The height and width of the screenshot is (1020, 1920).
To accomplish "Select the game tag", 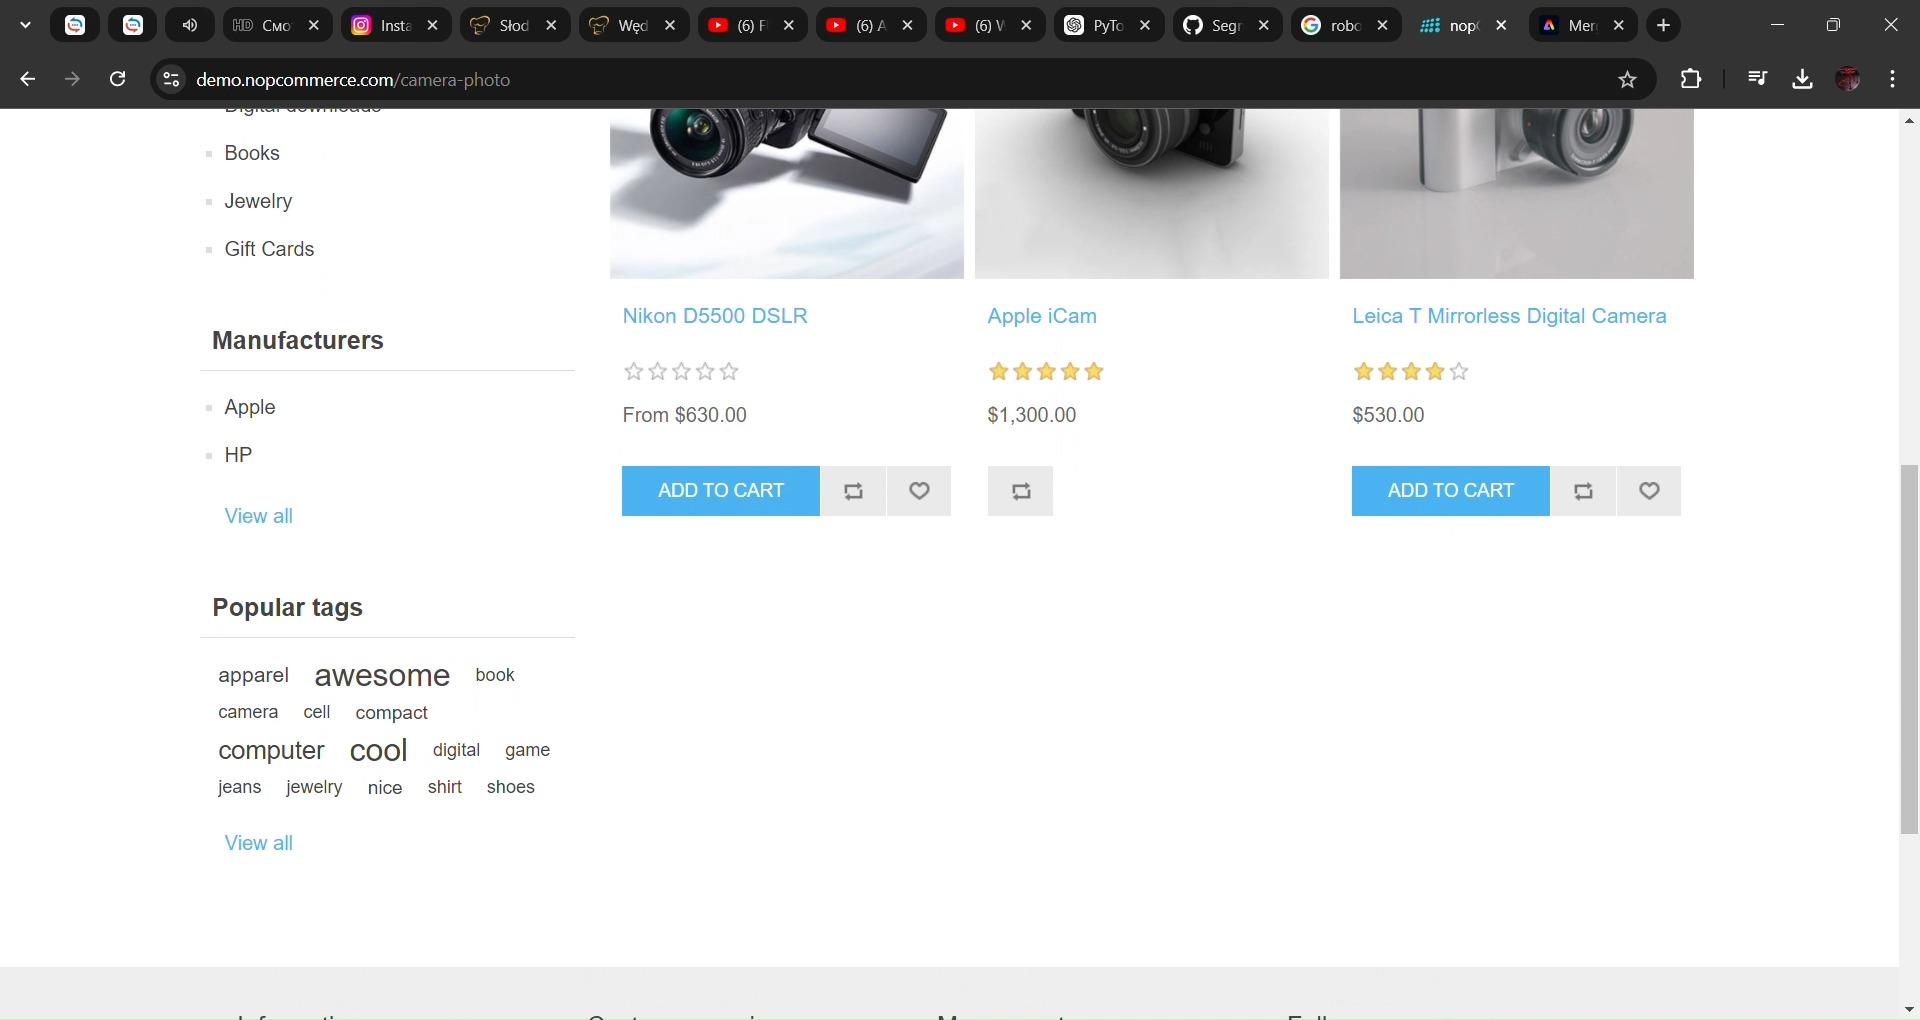I will [527, 750].
